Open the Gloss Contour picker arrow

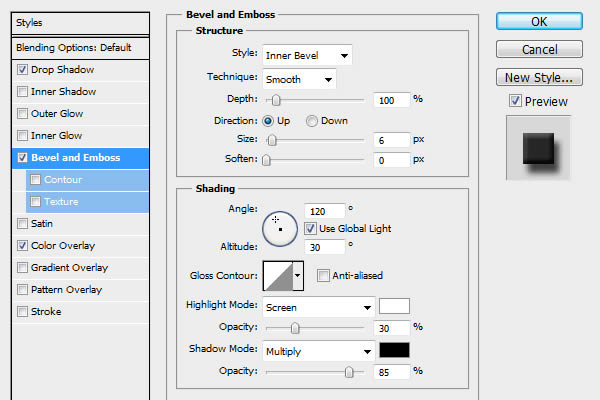tap(297, 275)
